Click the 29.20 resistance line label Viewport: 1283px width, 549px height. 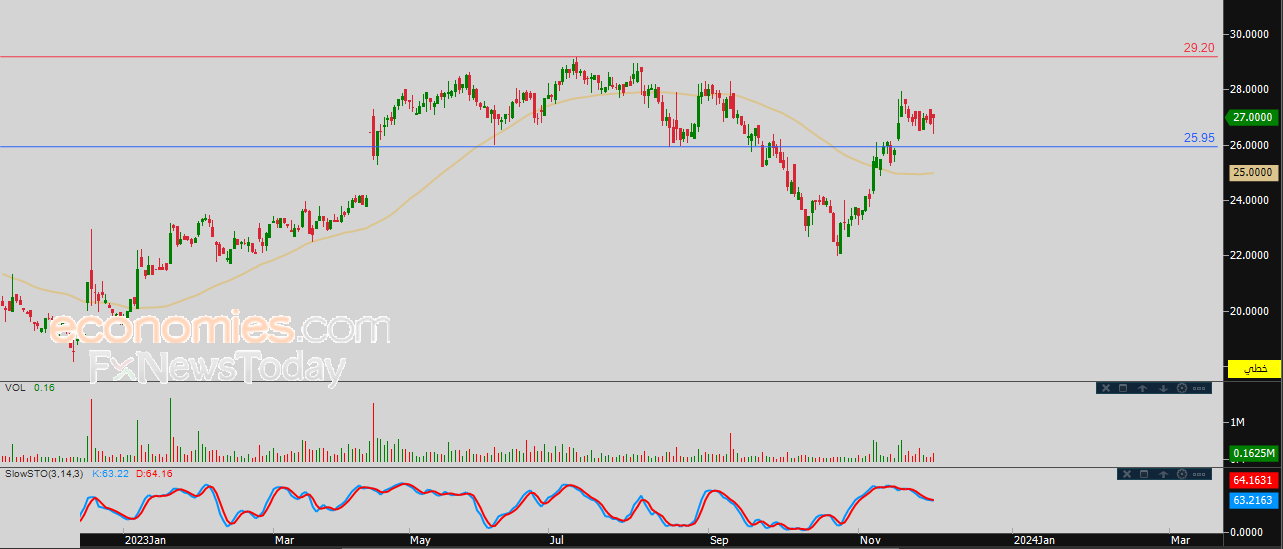tap(1199, 47)
